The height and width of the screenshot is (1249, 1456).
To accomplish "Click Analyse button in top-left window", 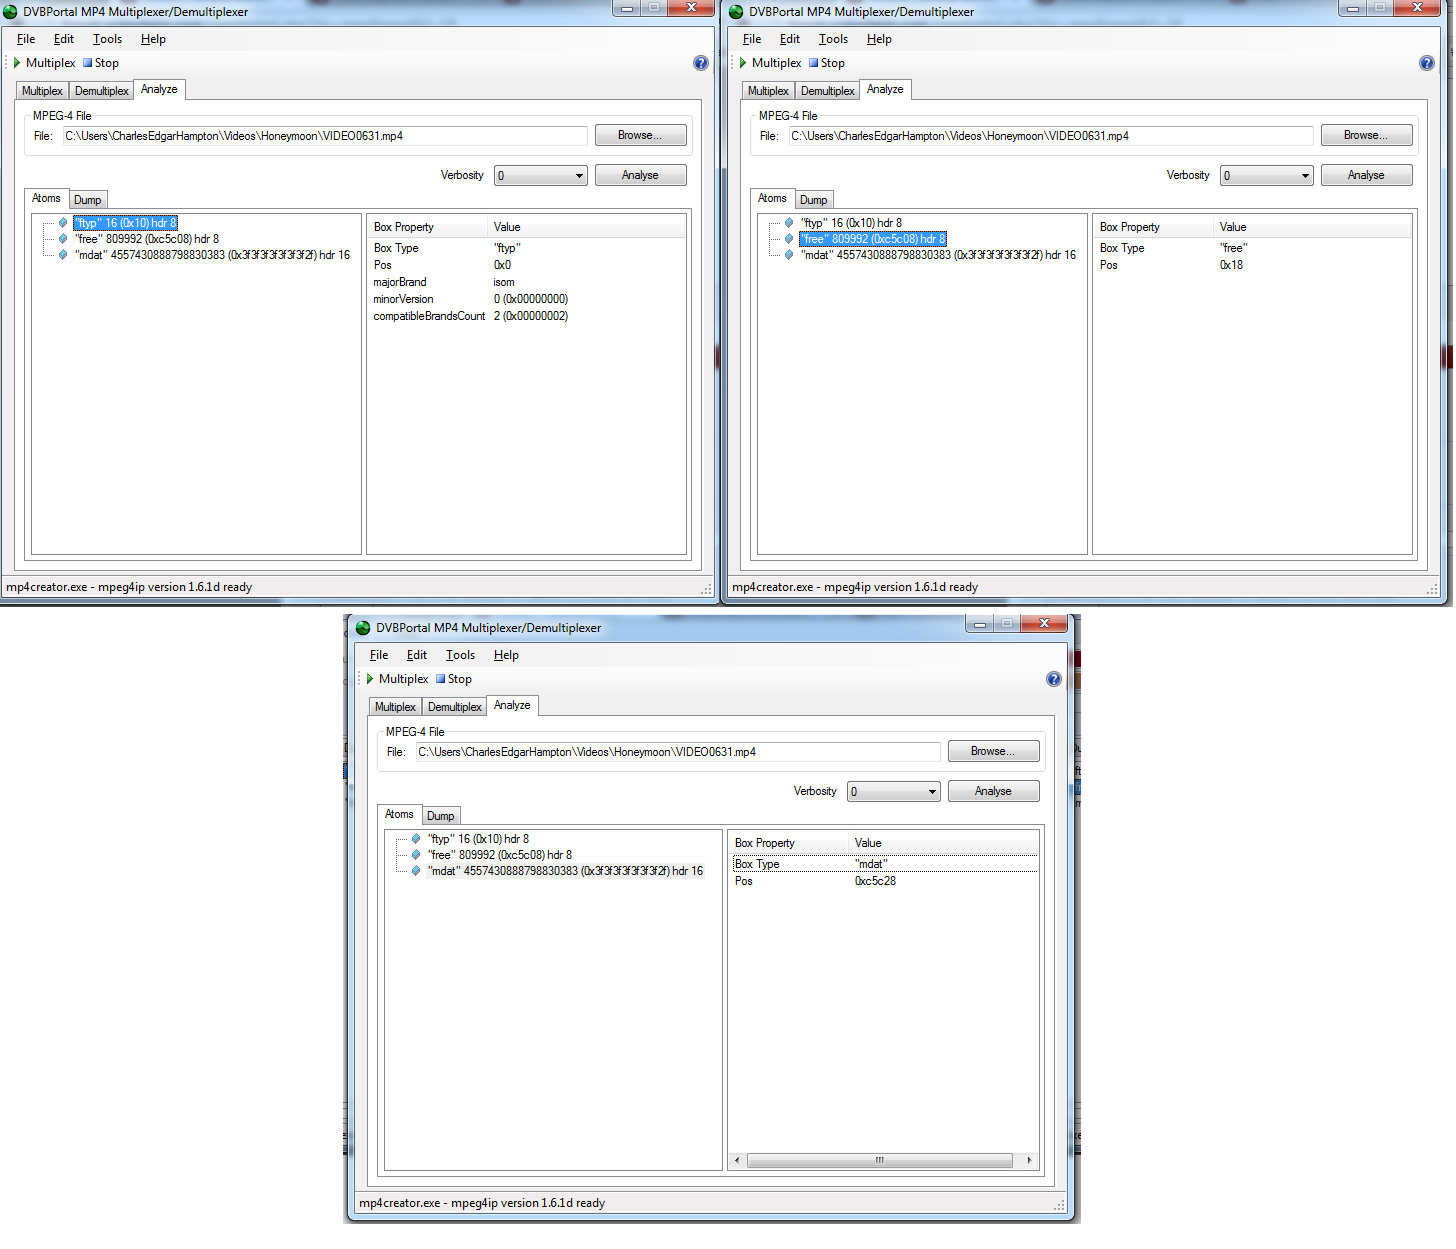I will pyautogui.click(x=641, y=175).
